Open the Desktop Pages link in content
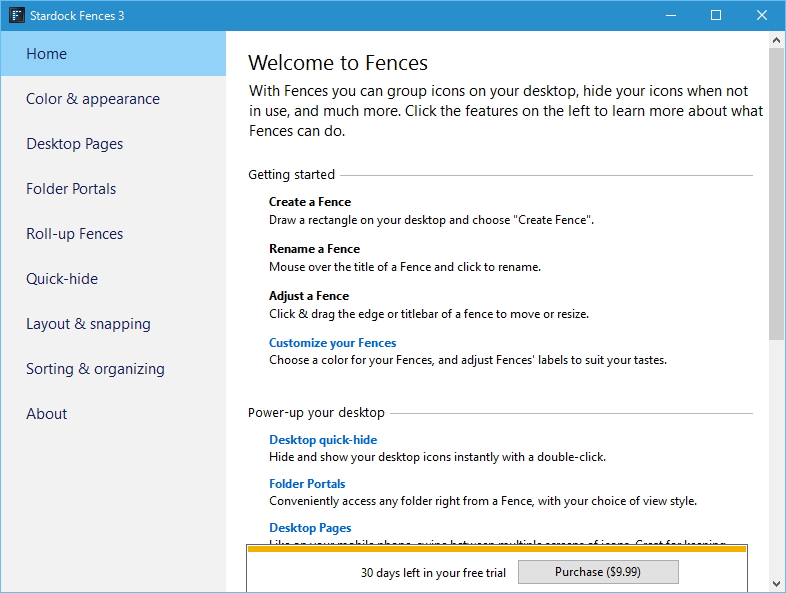 310,528
